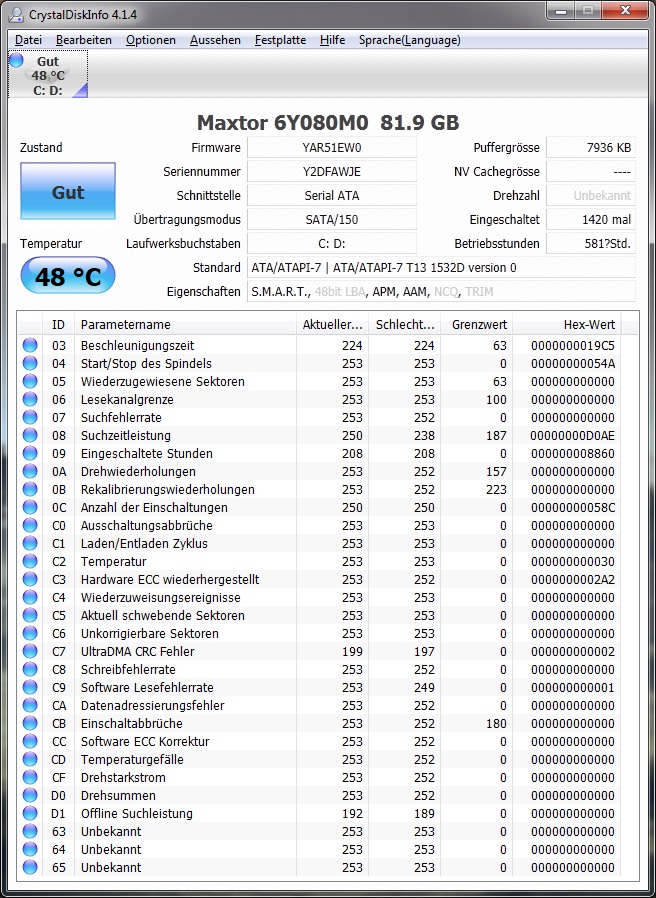
Task: Click the status orb for Ausschaltungsabbrüche
Action: [x=30, y=526]
